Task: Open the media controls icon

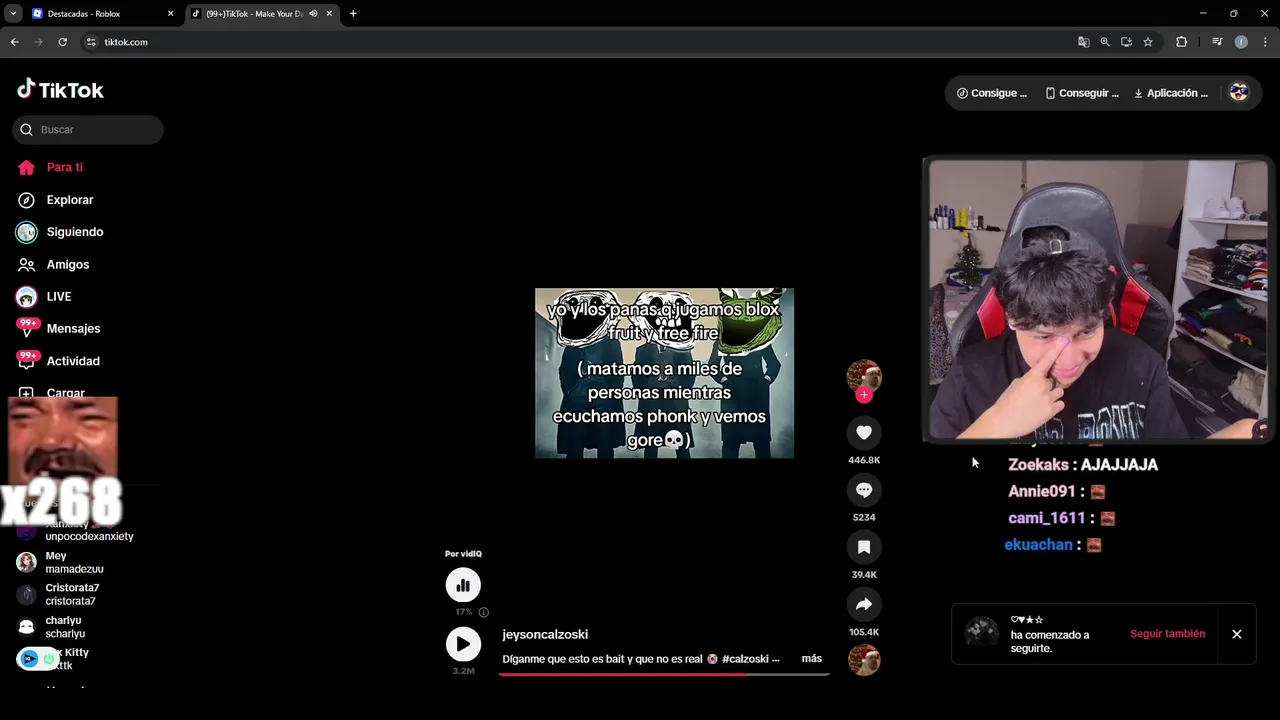Action: [1217, 42]
